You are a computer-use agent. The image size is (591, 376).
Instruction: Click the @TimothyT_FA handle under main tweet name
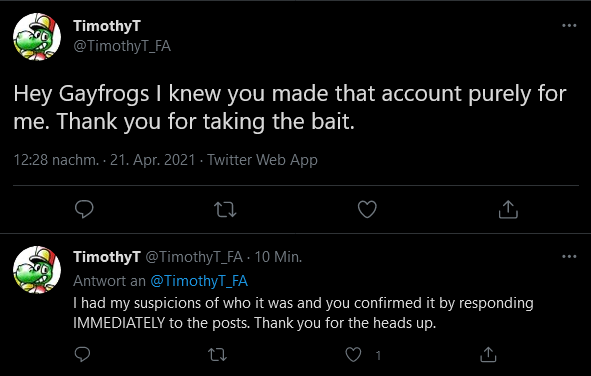point(122,46)
